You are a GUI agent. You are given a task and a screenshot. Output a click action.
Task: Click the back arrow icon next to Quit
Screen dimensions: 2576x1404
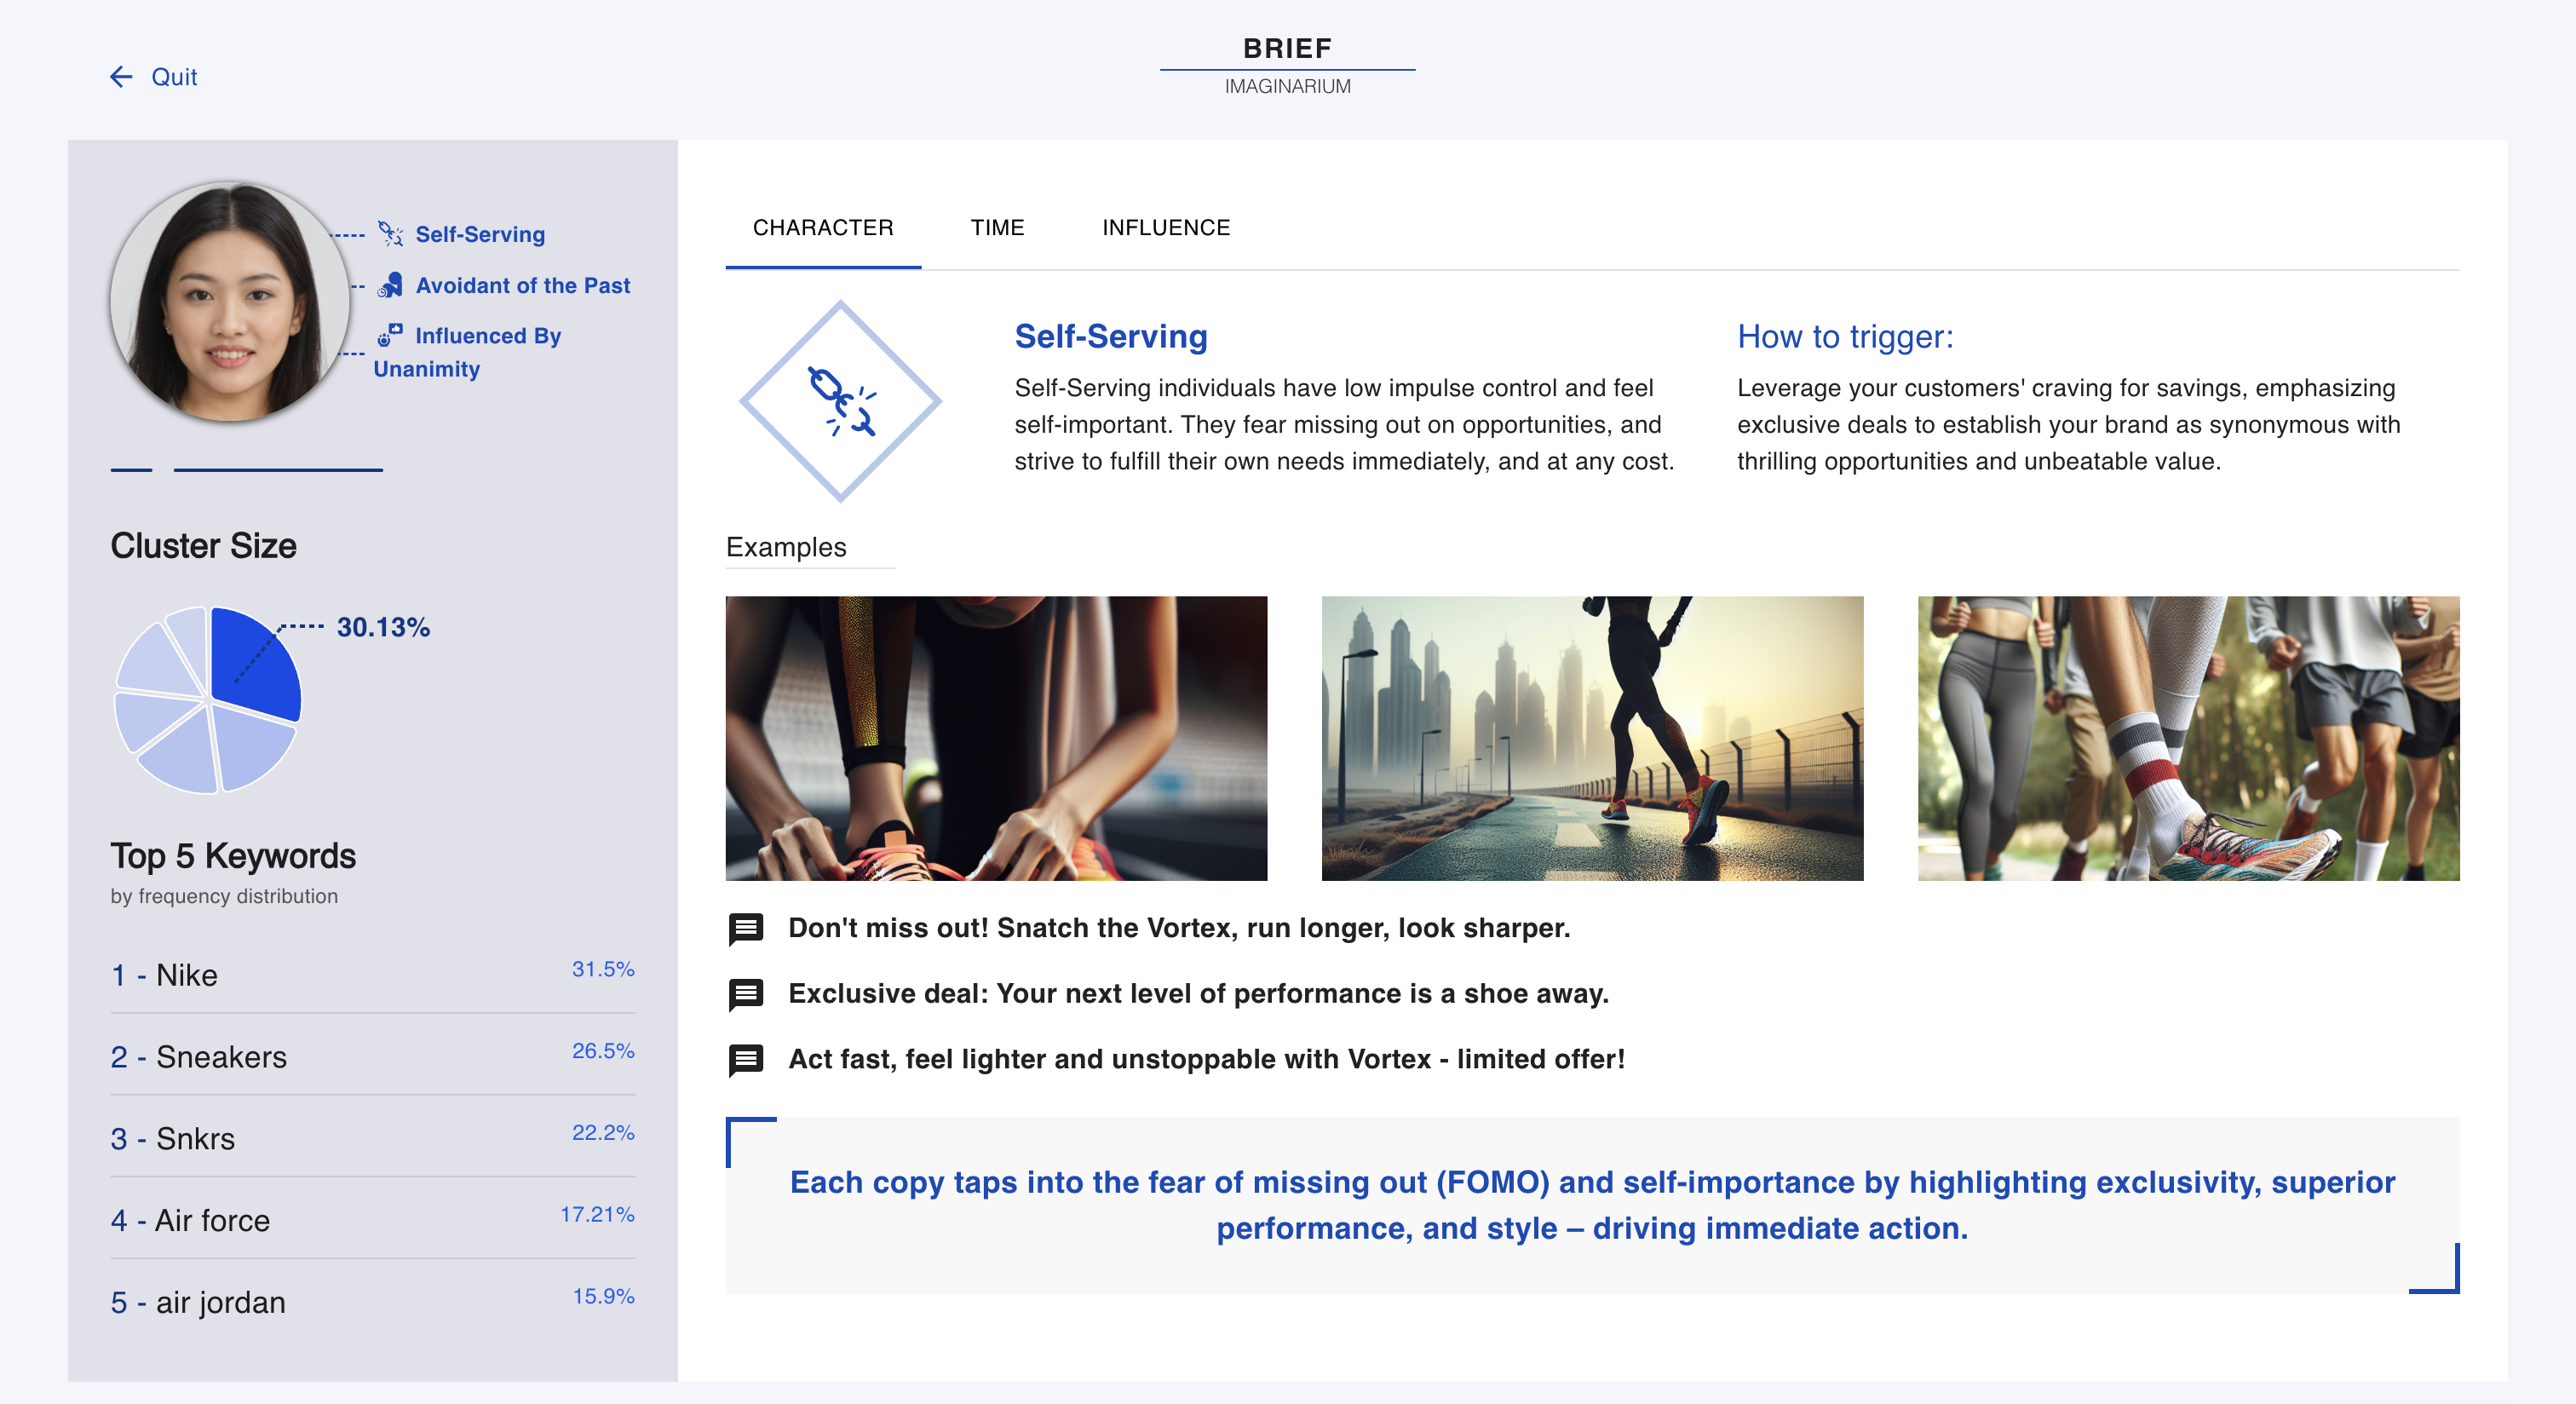coord(121,77)
